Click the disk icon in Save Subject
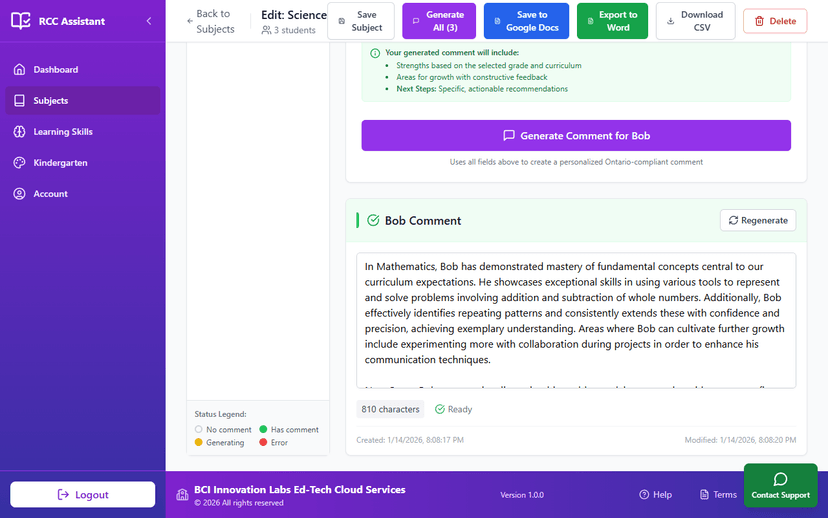The width and height of the screenshot is (828, 518). pos(342,21)
